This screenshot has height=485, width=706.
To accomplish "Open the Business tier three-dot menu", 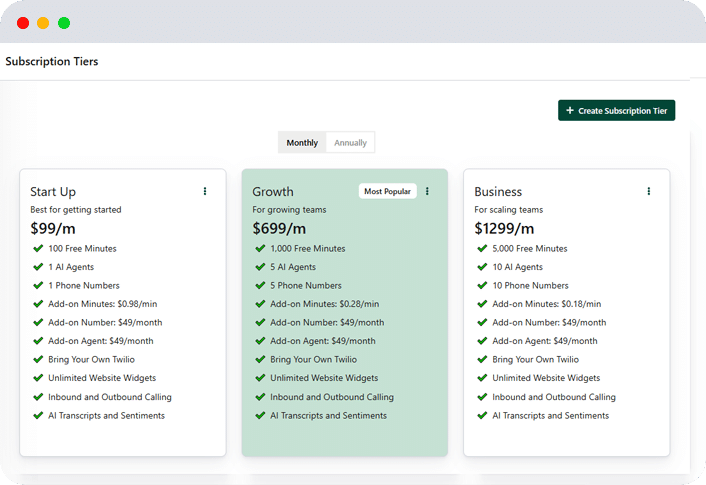I will coord(648,191).
